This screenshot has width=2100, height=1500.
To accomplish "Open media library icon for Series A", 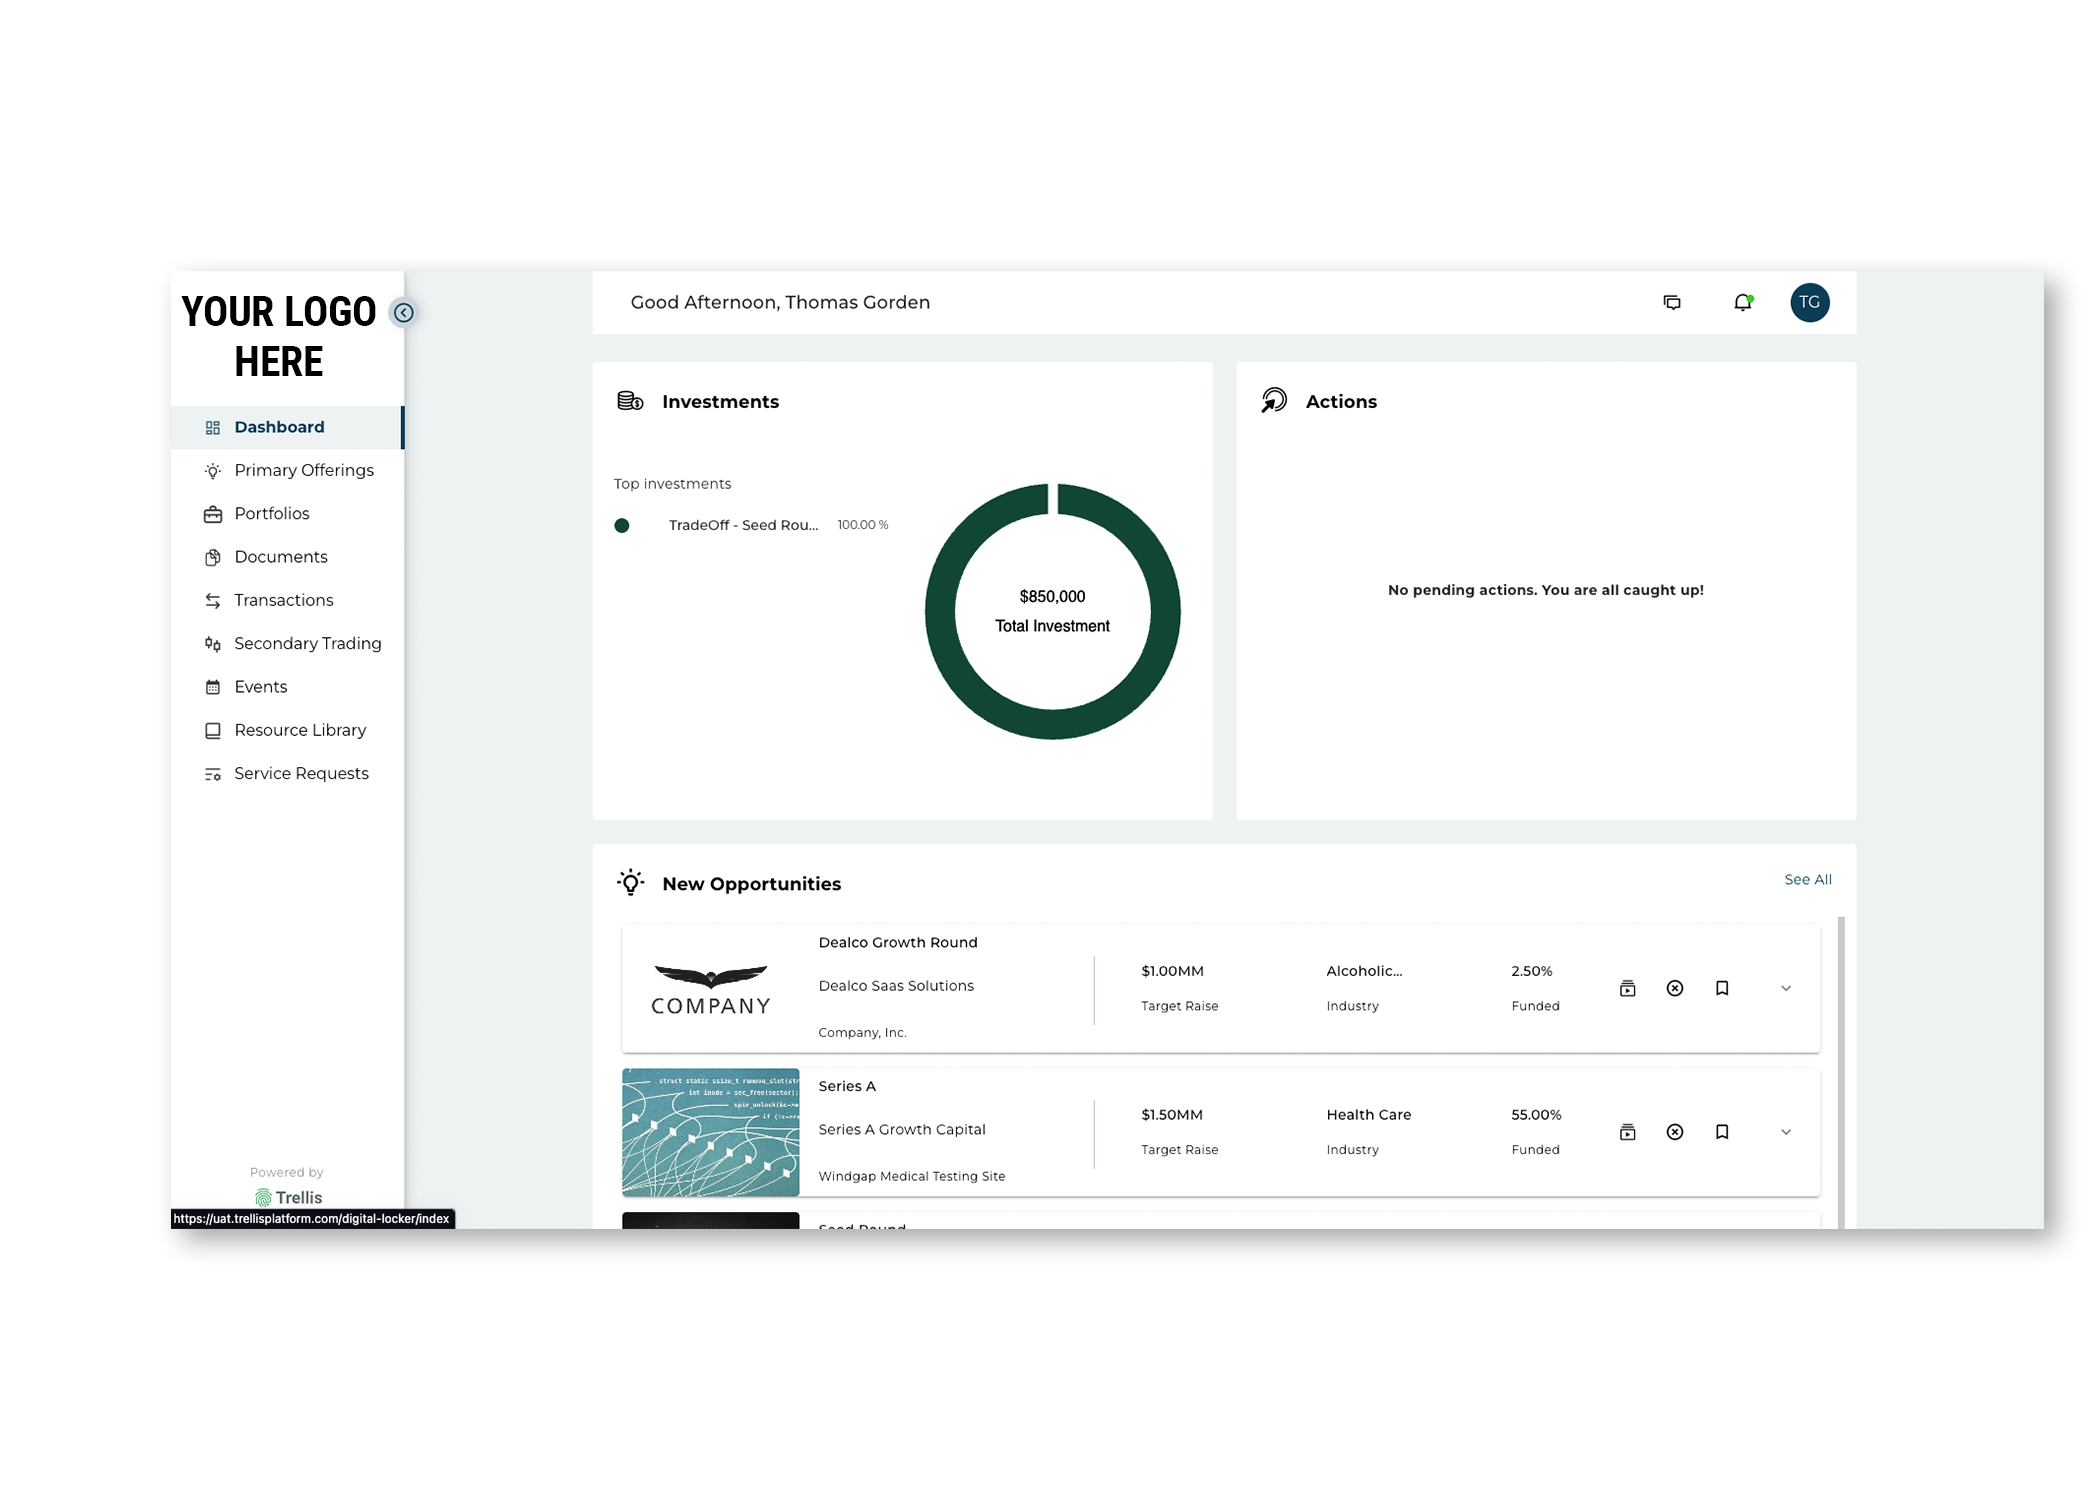I will pyautogui.click(x=1627, y=1132).
